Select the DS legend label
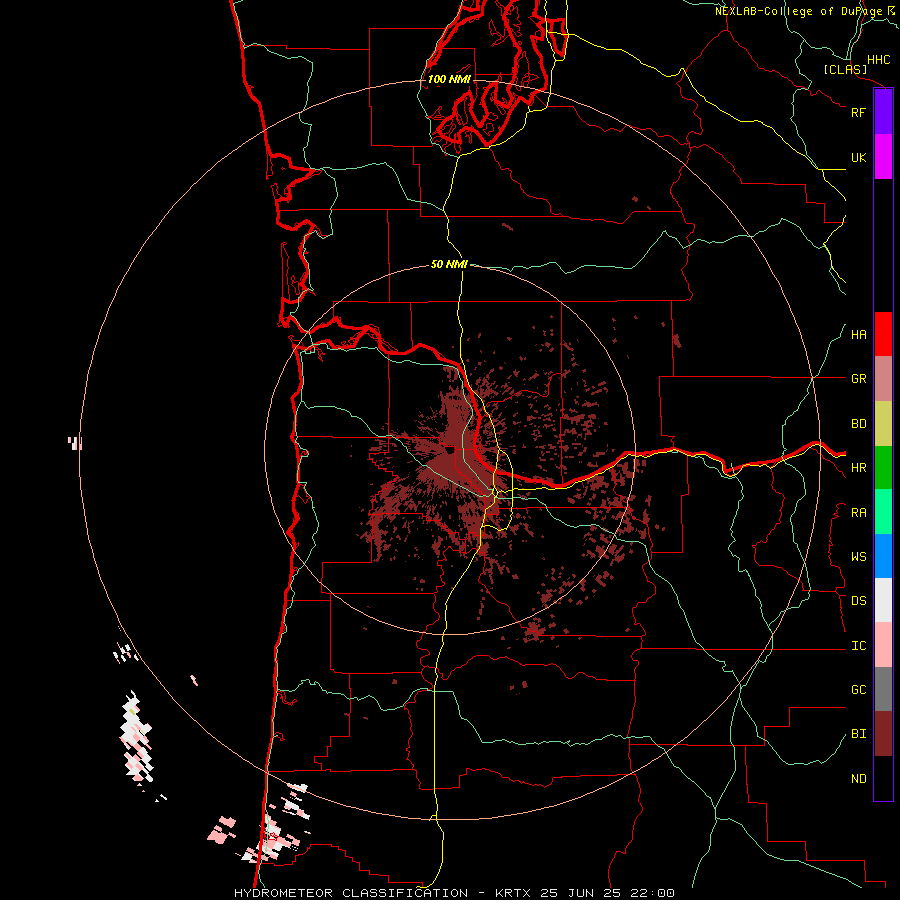900x900 pixels. tap(858, 601)
